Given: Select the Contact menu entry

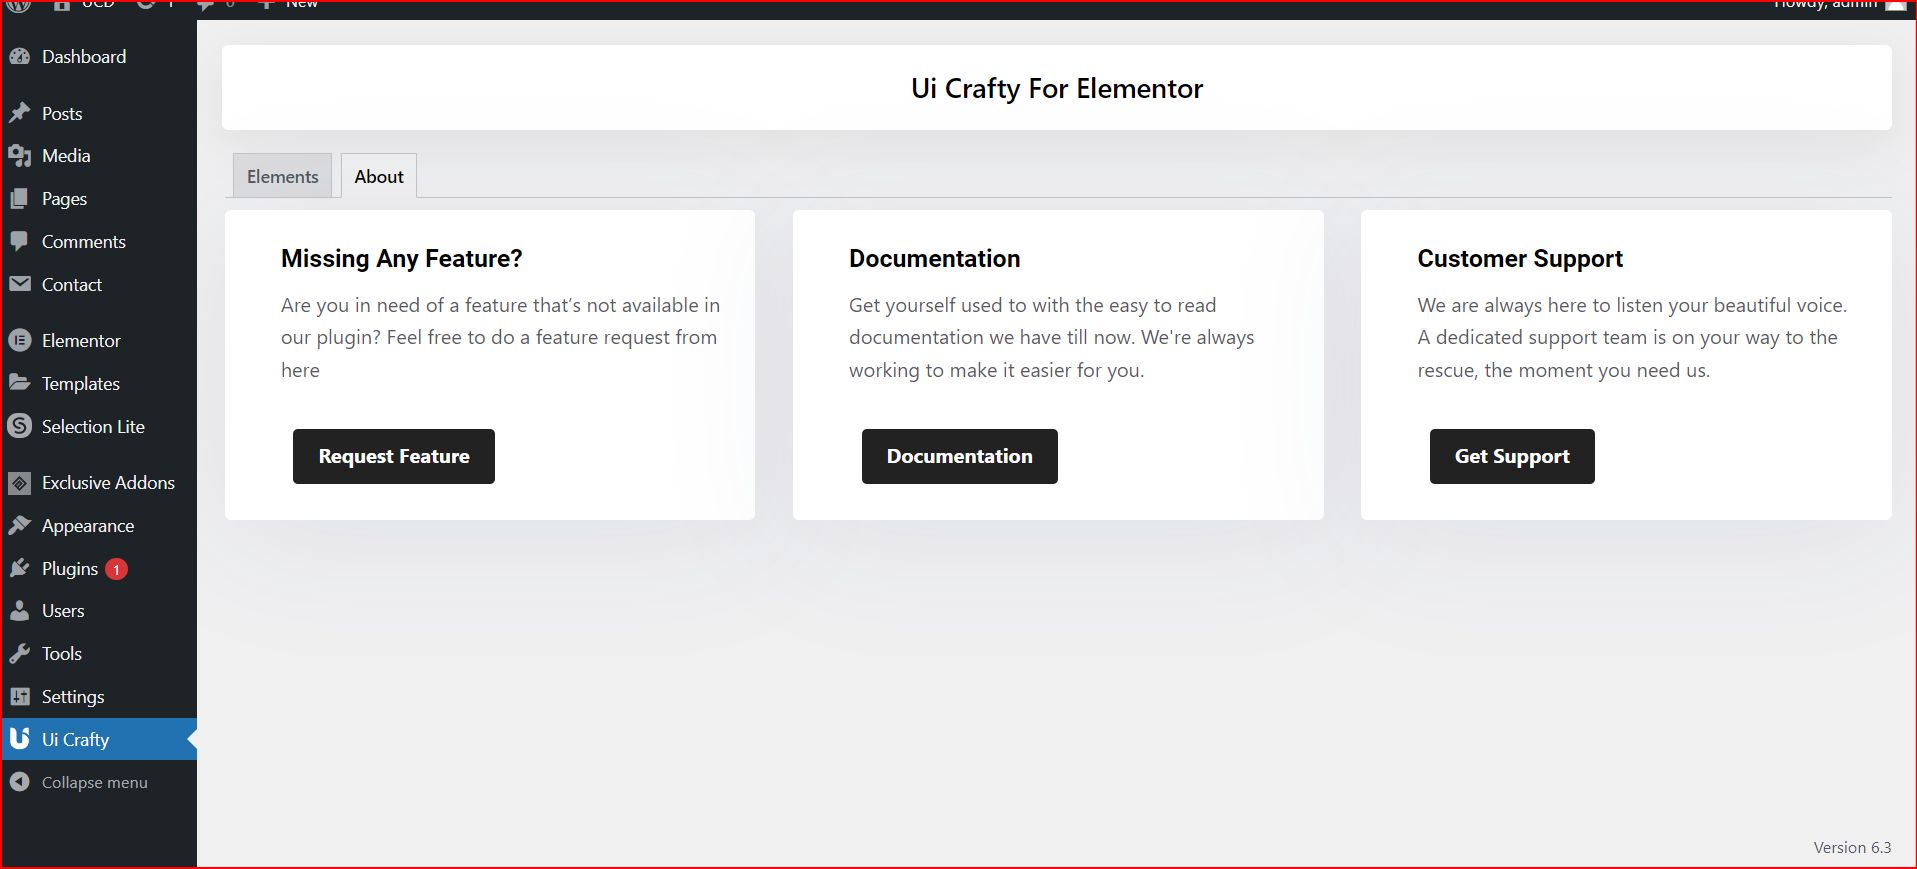Looking at the screenshot, I should (x=99, y=285).
